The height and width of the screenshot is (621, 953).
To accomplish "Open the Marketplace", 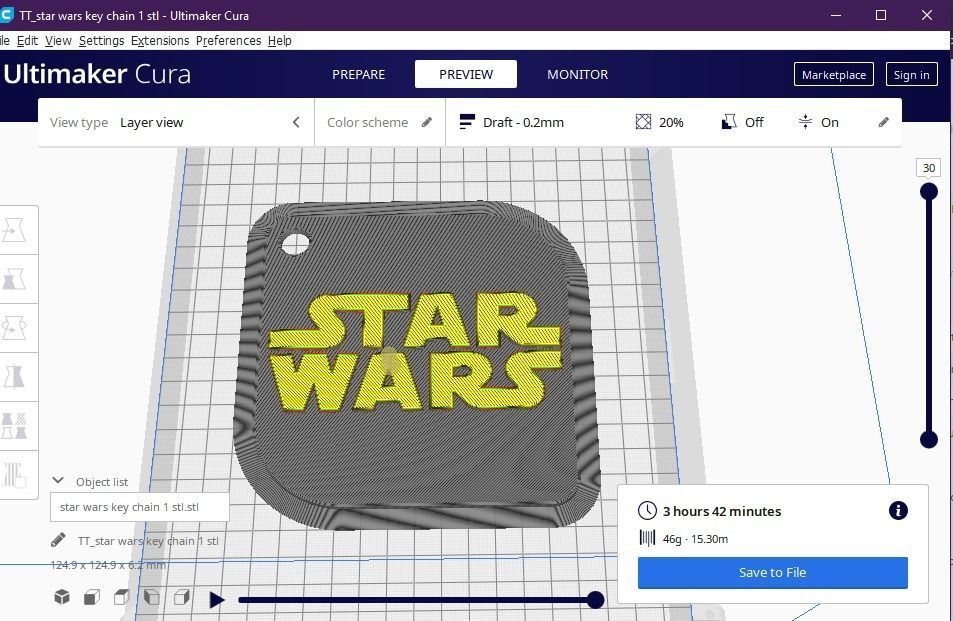I will [834, 75].
